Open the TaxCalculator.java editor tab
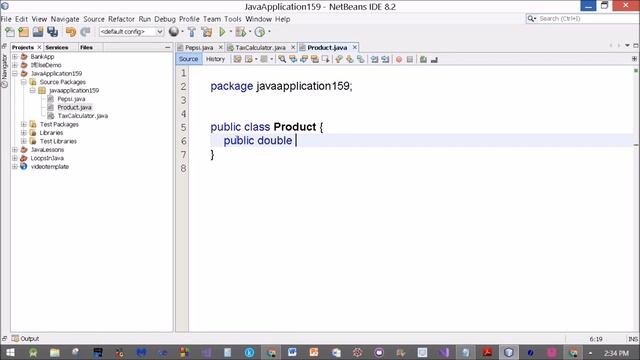This screenshot has height=360, width=640. pyautogui.click(x=260, y=48)
